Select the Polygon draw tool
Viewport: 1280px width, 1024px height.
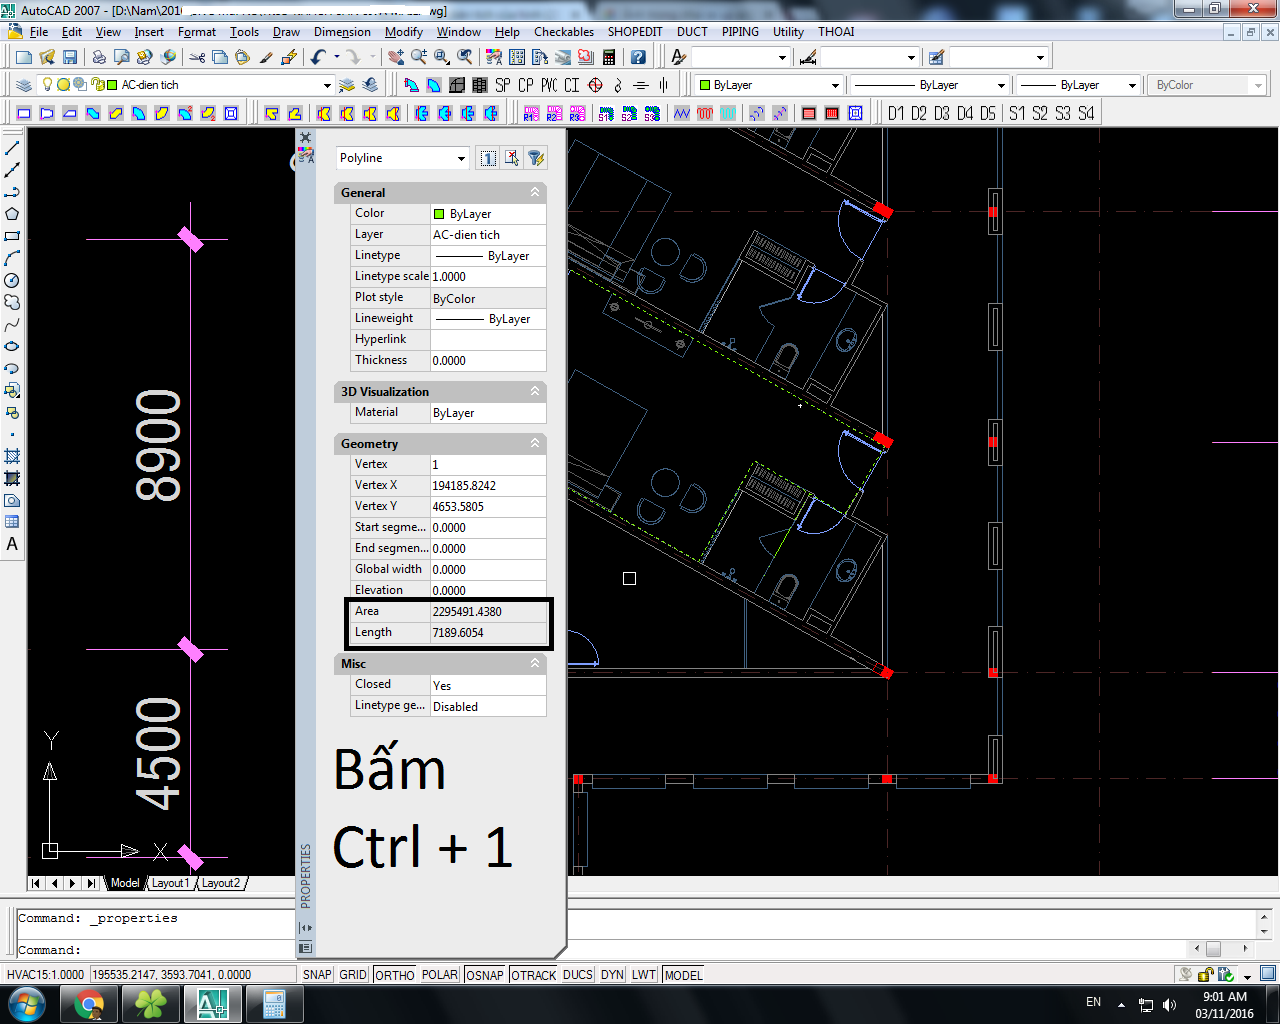[12, 214]
